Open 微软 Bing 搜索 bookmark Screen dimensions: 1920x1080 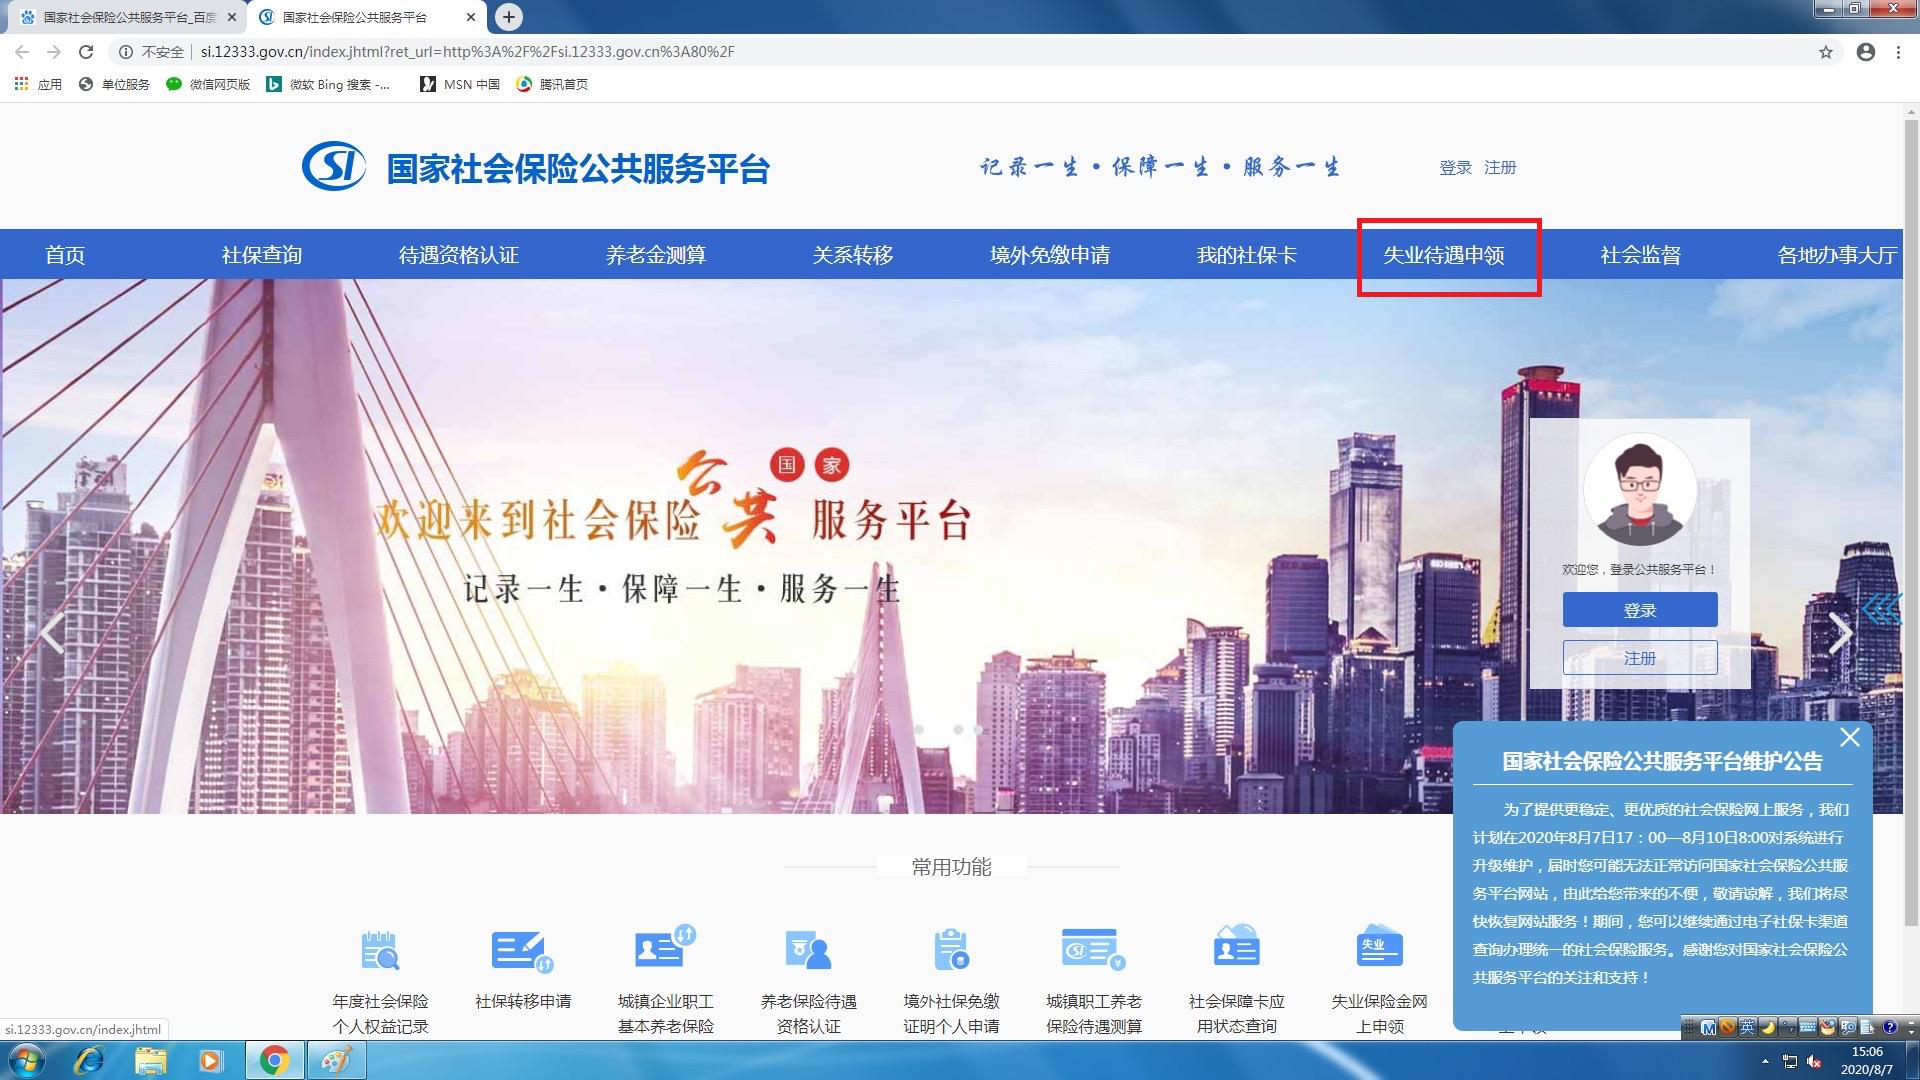pos(328,84)
